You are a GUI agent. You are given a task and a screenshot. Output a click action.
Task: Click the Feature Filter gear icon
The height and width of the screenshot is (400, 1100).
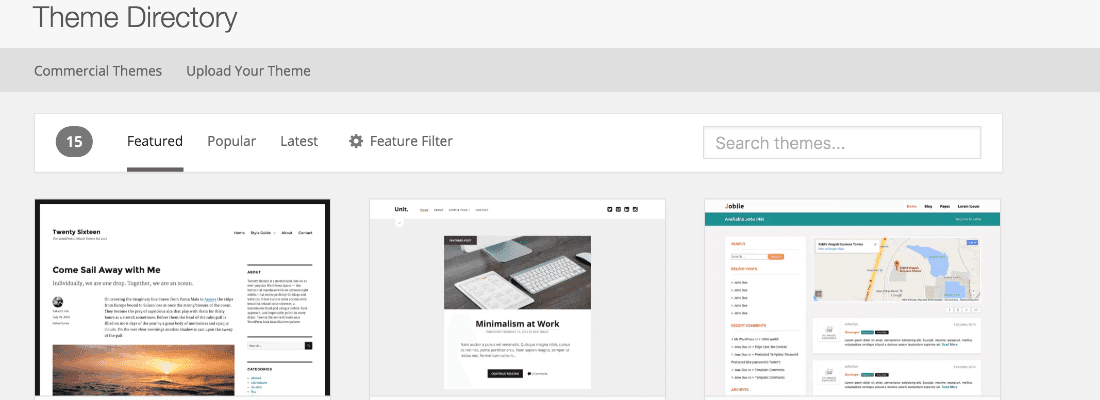click(x=356, y=141)
